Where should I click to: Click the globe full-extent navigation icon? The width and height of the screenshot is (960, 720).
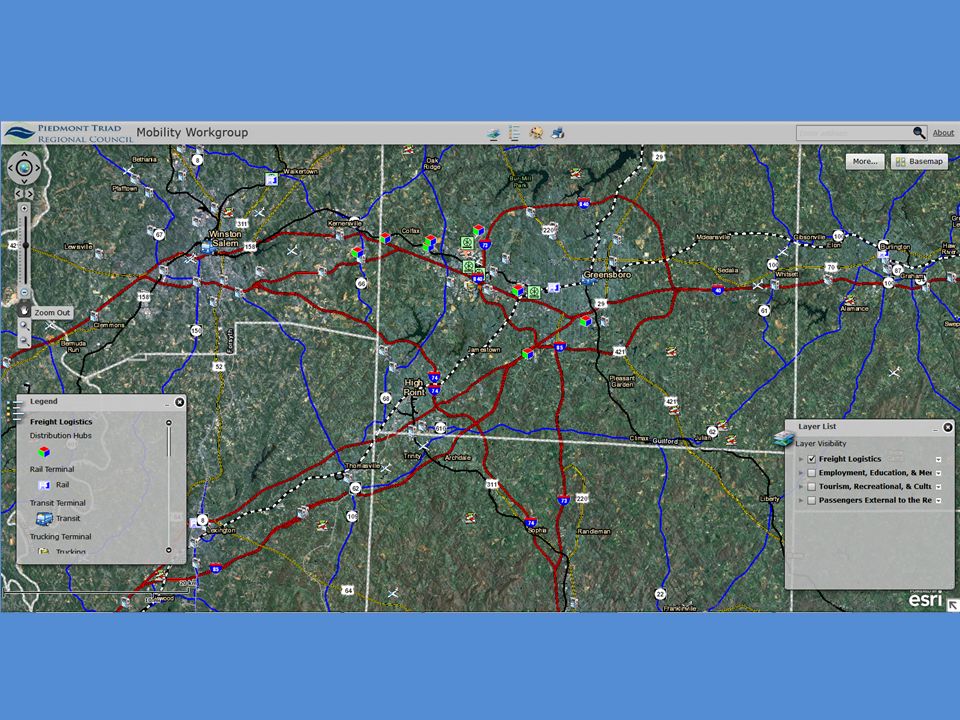[x=24, y=167]
